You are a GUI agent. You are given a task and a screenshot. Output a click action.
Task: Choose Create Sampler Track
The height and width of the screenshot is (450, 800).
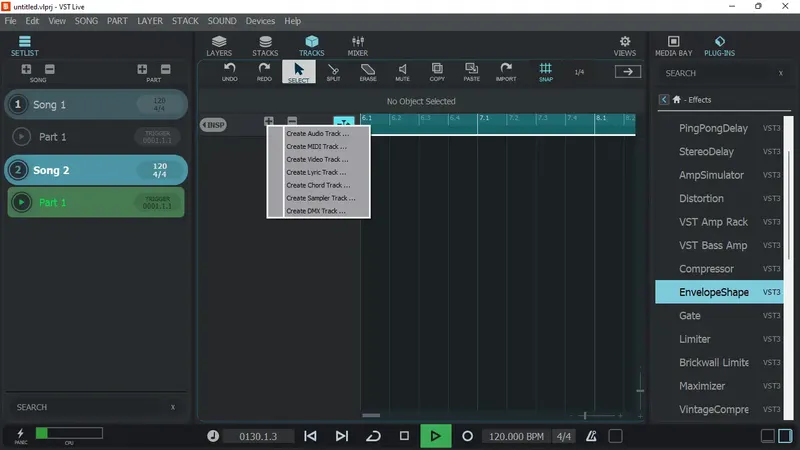point(321,198)
